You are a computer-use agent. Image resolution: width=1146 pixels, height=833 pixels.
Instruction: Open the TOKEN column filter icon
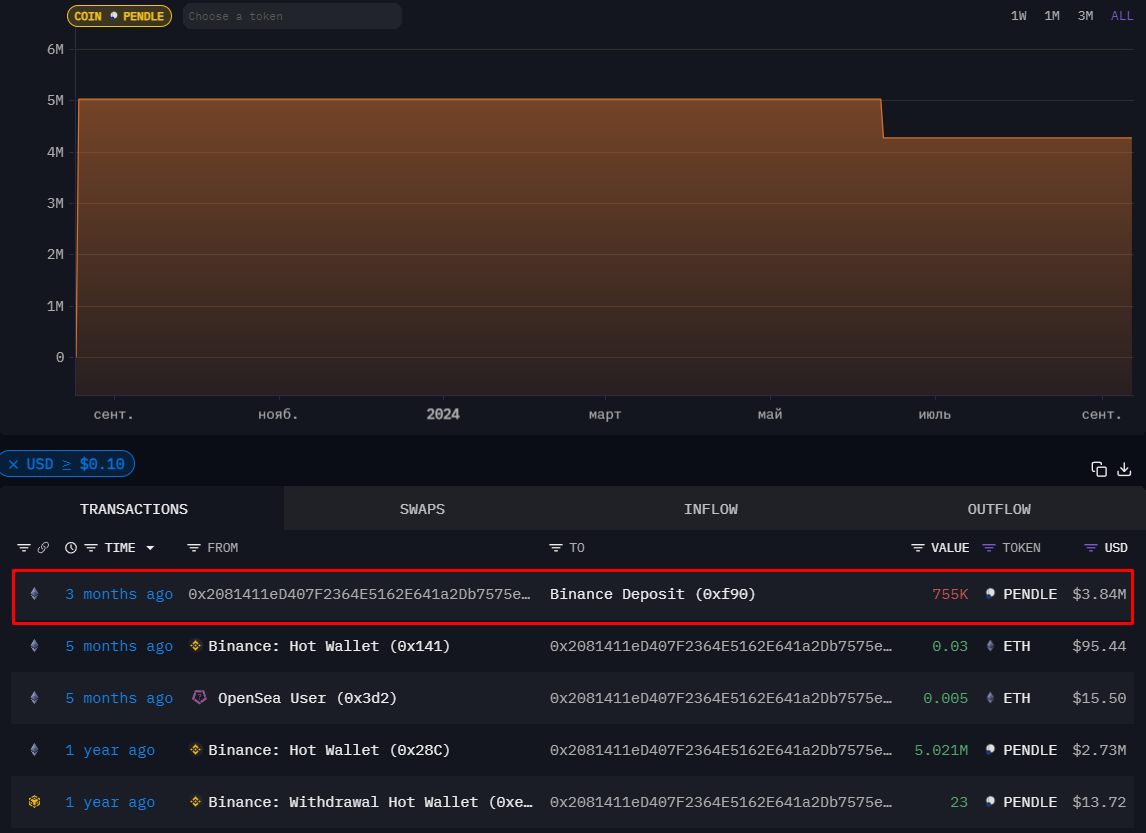click(x=989, y=547)
